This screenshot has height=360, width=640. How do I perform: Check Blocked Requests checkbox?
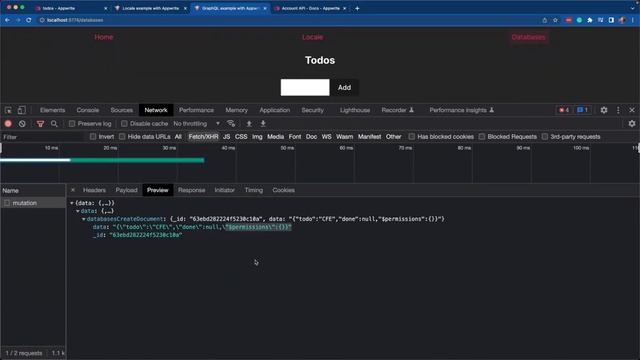[x=482, y=137]
